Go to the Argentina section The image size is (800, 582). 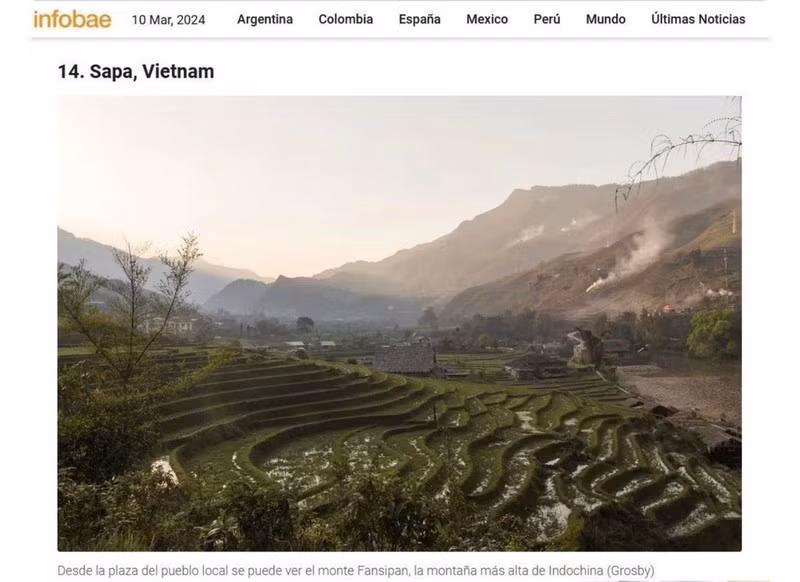[265, 19]
